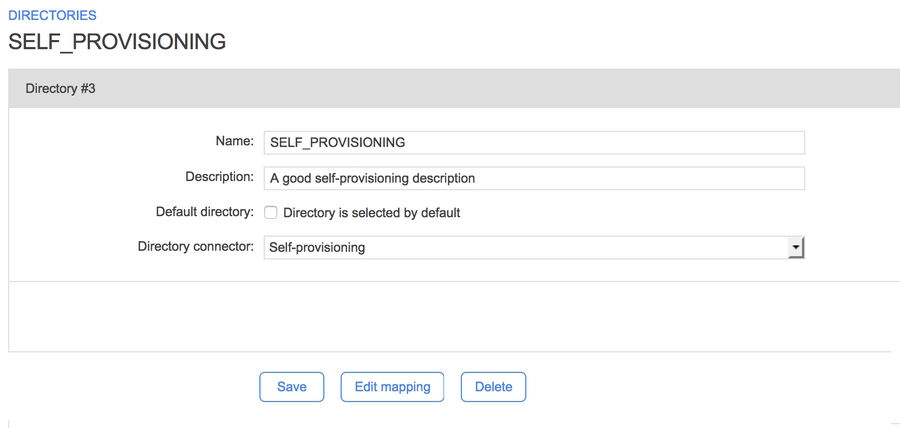The width and height of the screenshot is (900, 428).
Task: Enable the Default directory checkbox
Action: tap(271, 213)
